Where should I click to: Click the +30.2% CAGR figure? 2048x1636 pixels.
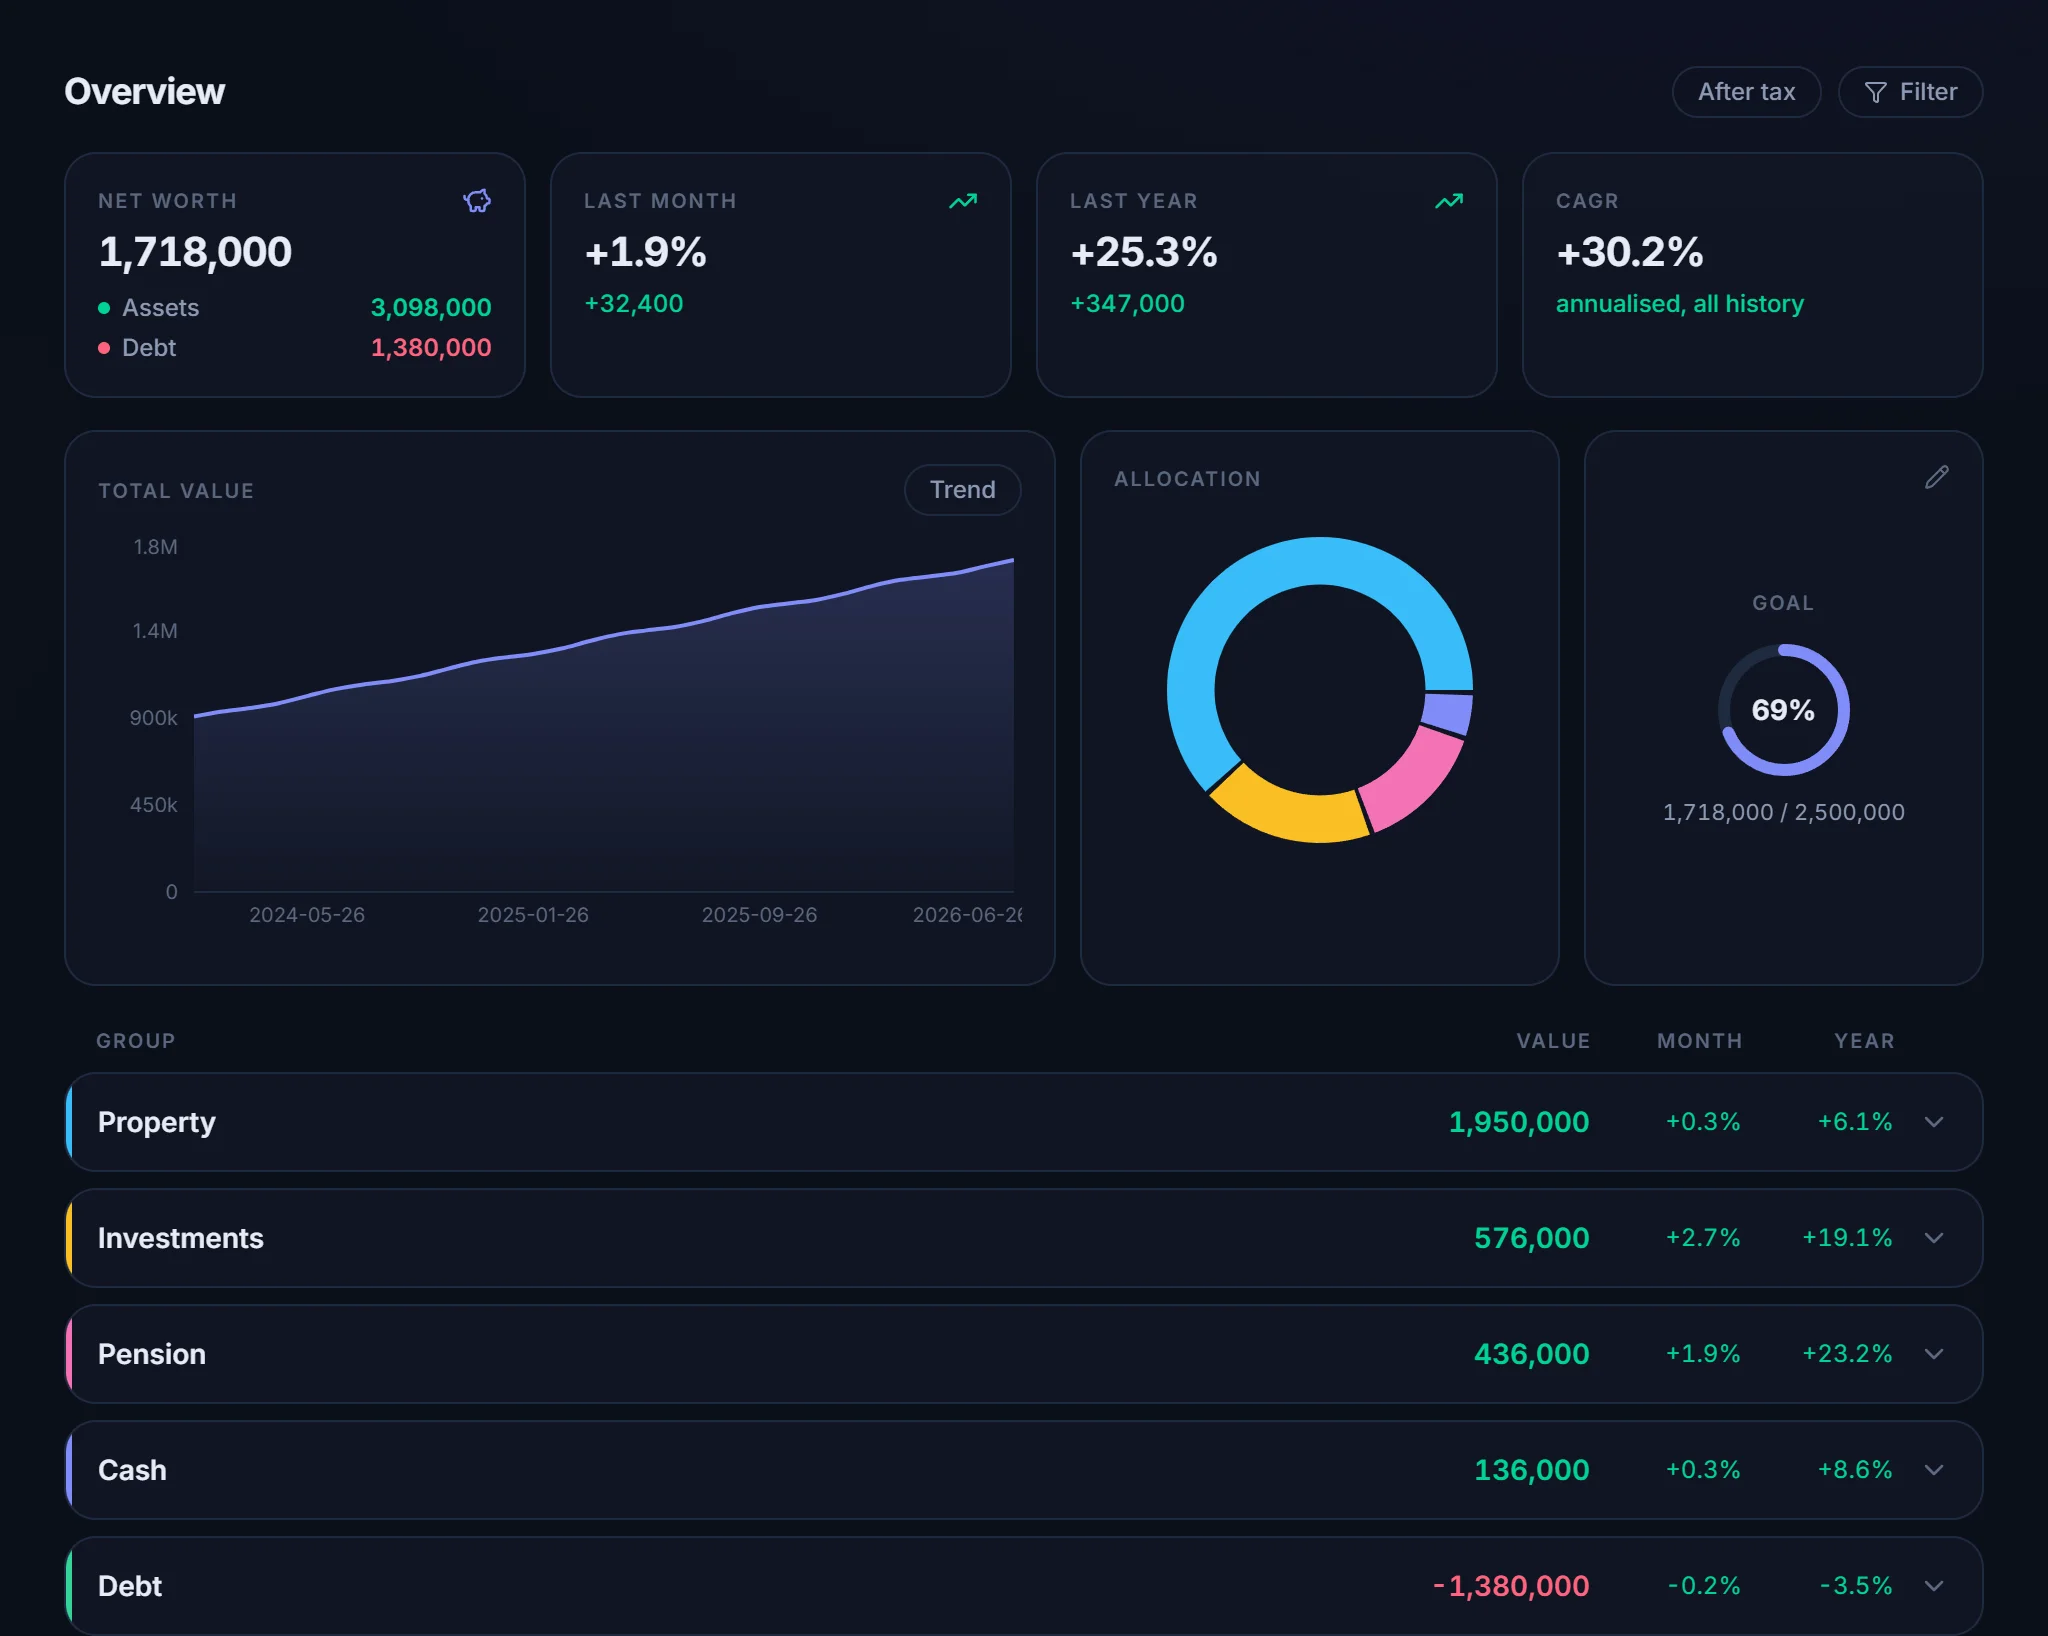tap(1630, 252)
